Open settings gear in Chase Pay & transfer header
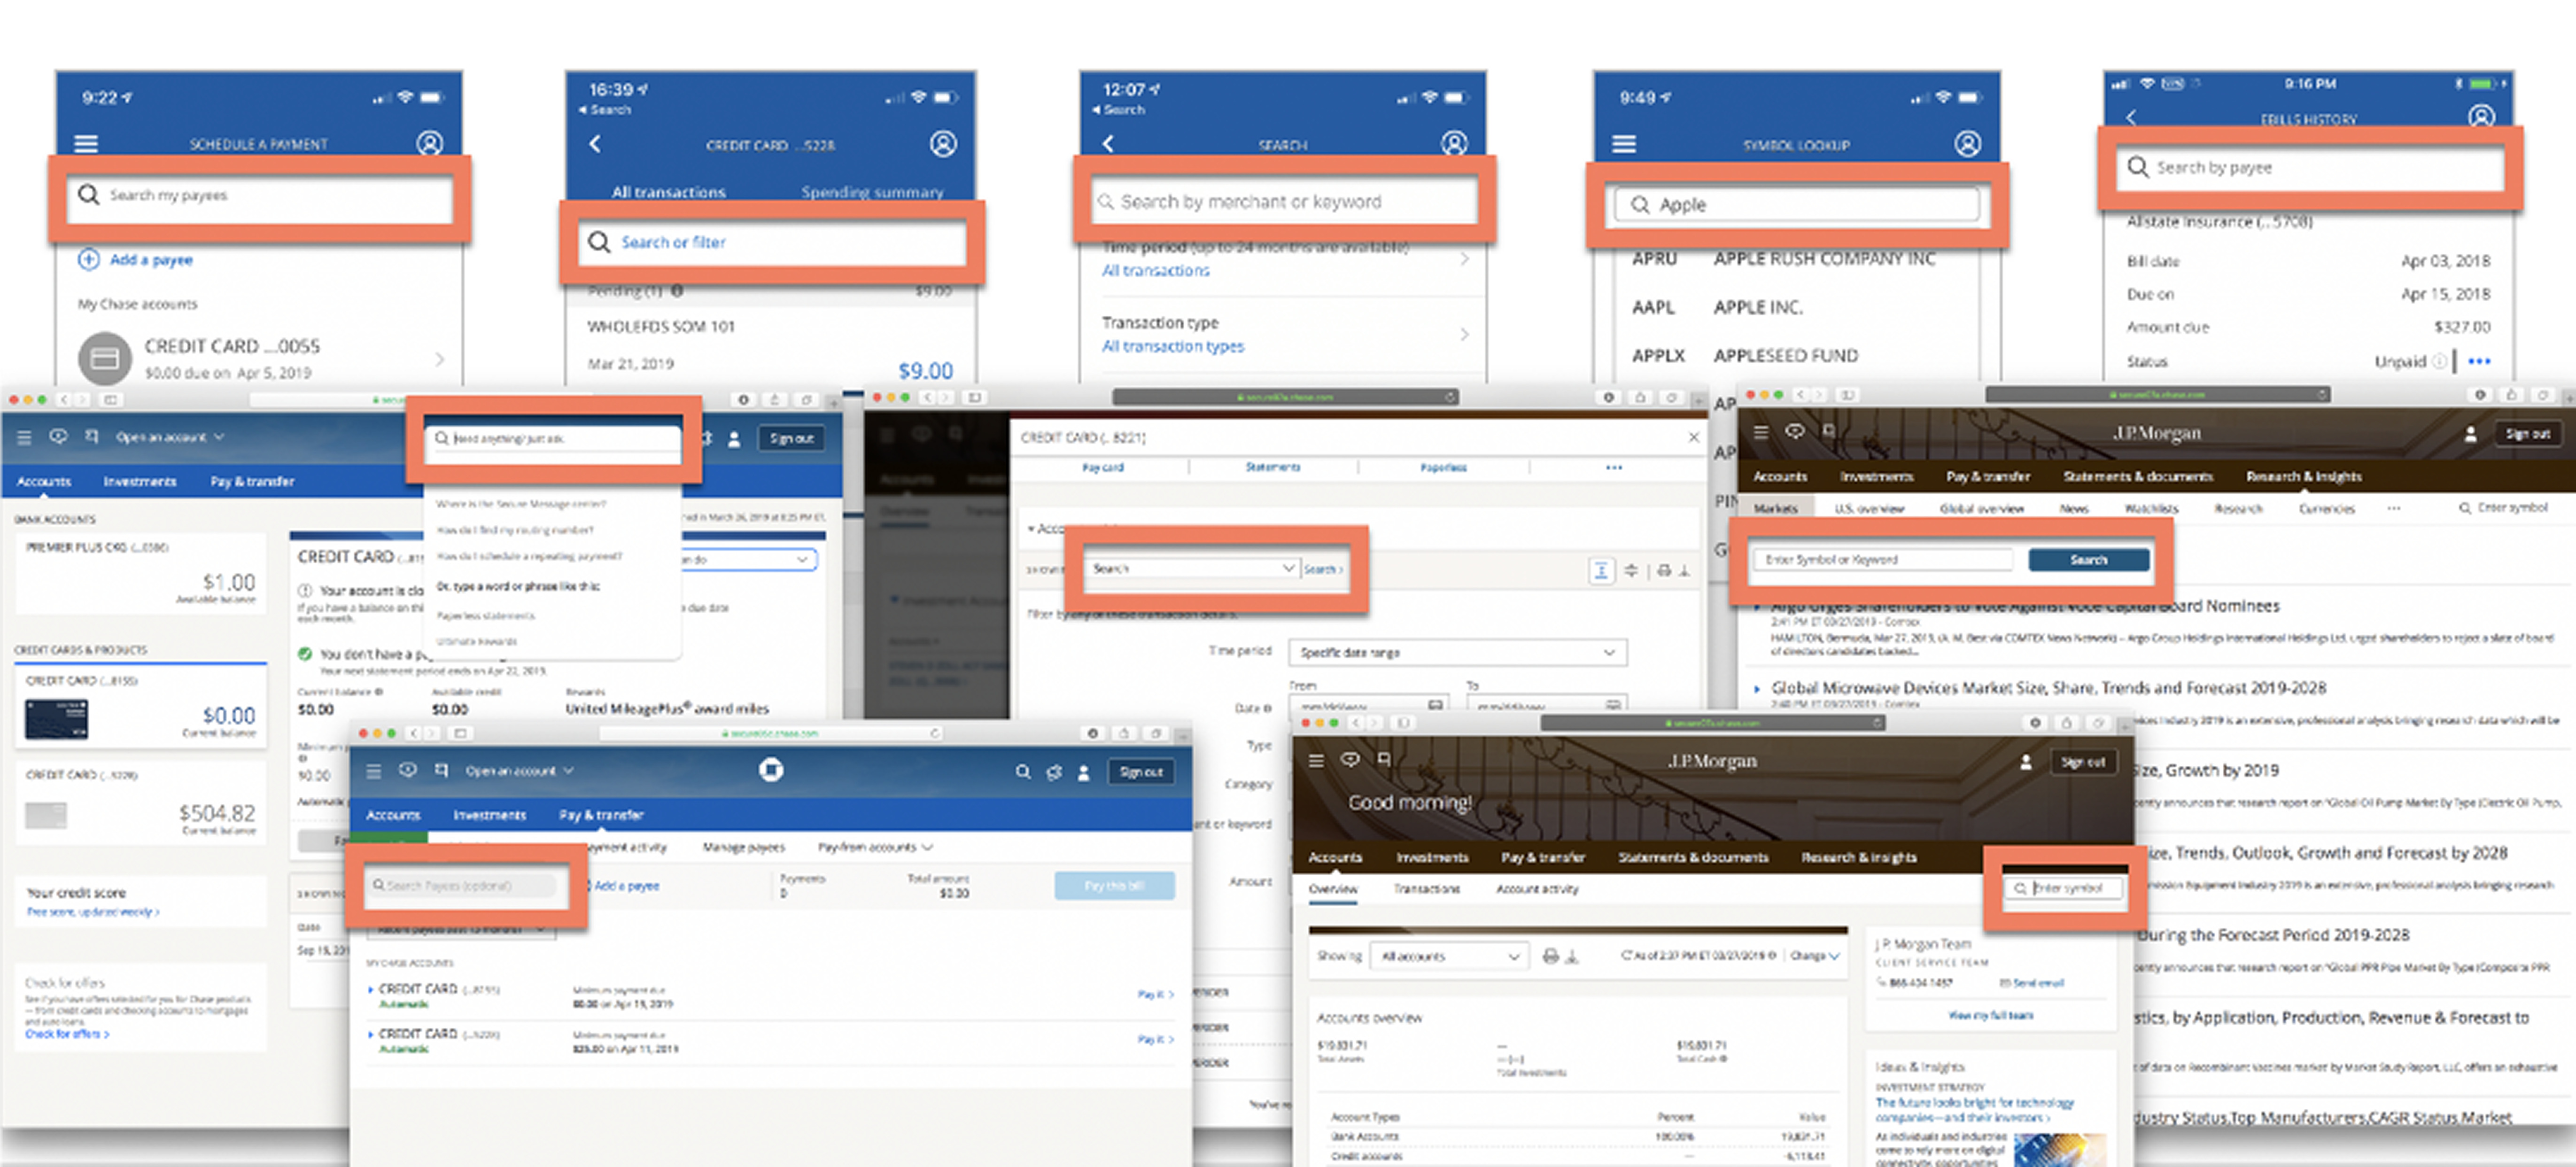Image resolution: width=2576 pixels, height=1167 pixels. [x=1053, y=772]
